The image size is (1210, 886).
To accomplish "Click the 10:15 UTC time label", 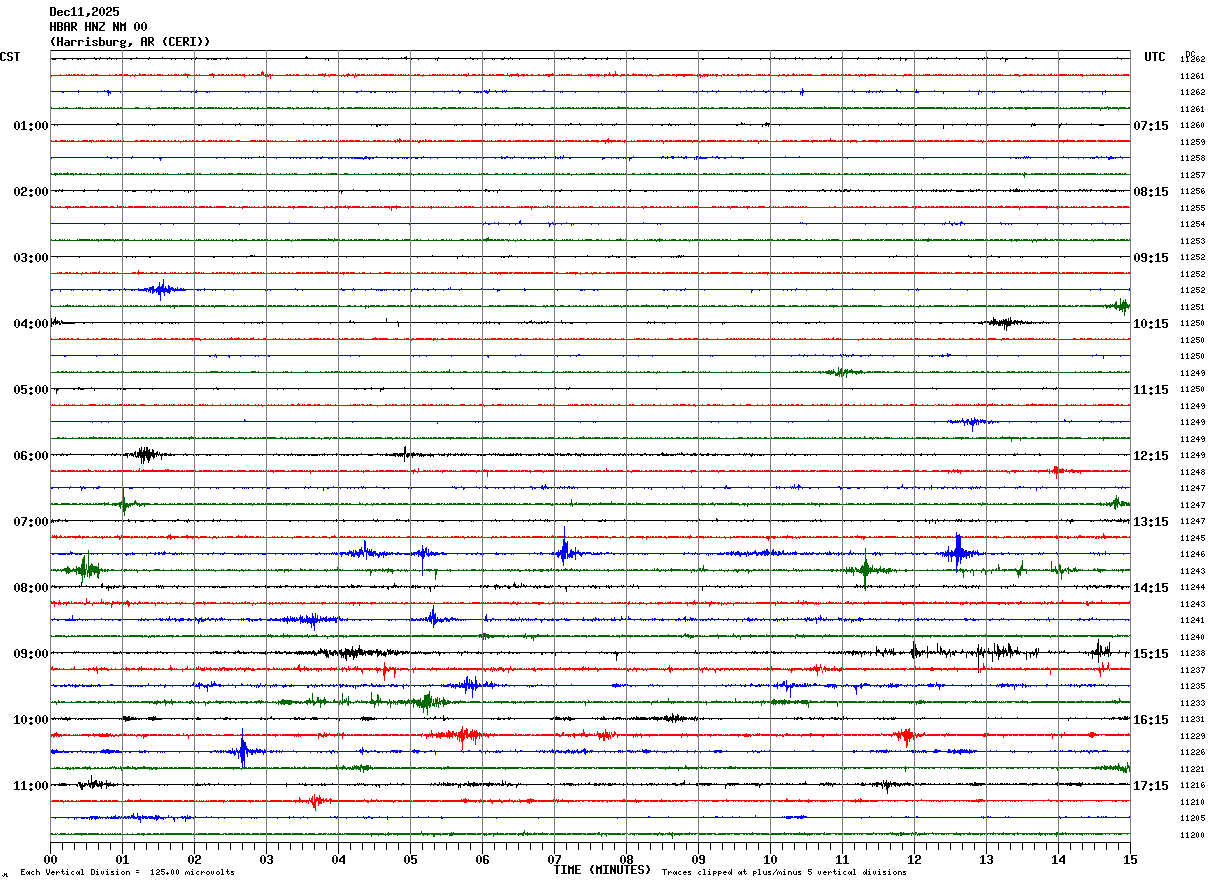I will (x=1151, y=324).
